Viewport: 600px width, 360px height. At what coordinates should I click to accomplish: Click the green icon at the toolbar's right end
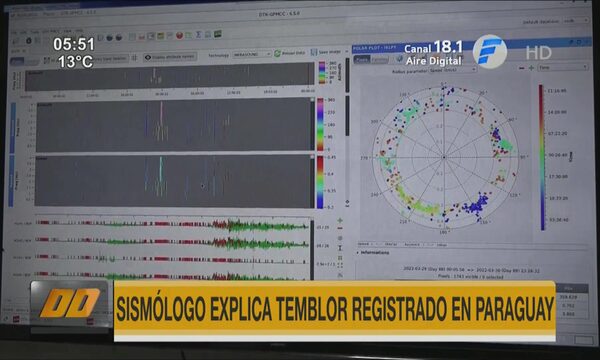(217, 34)
